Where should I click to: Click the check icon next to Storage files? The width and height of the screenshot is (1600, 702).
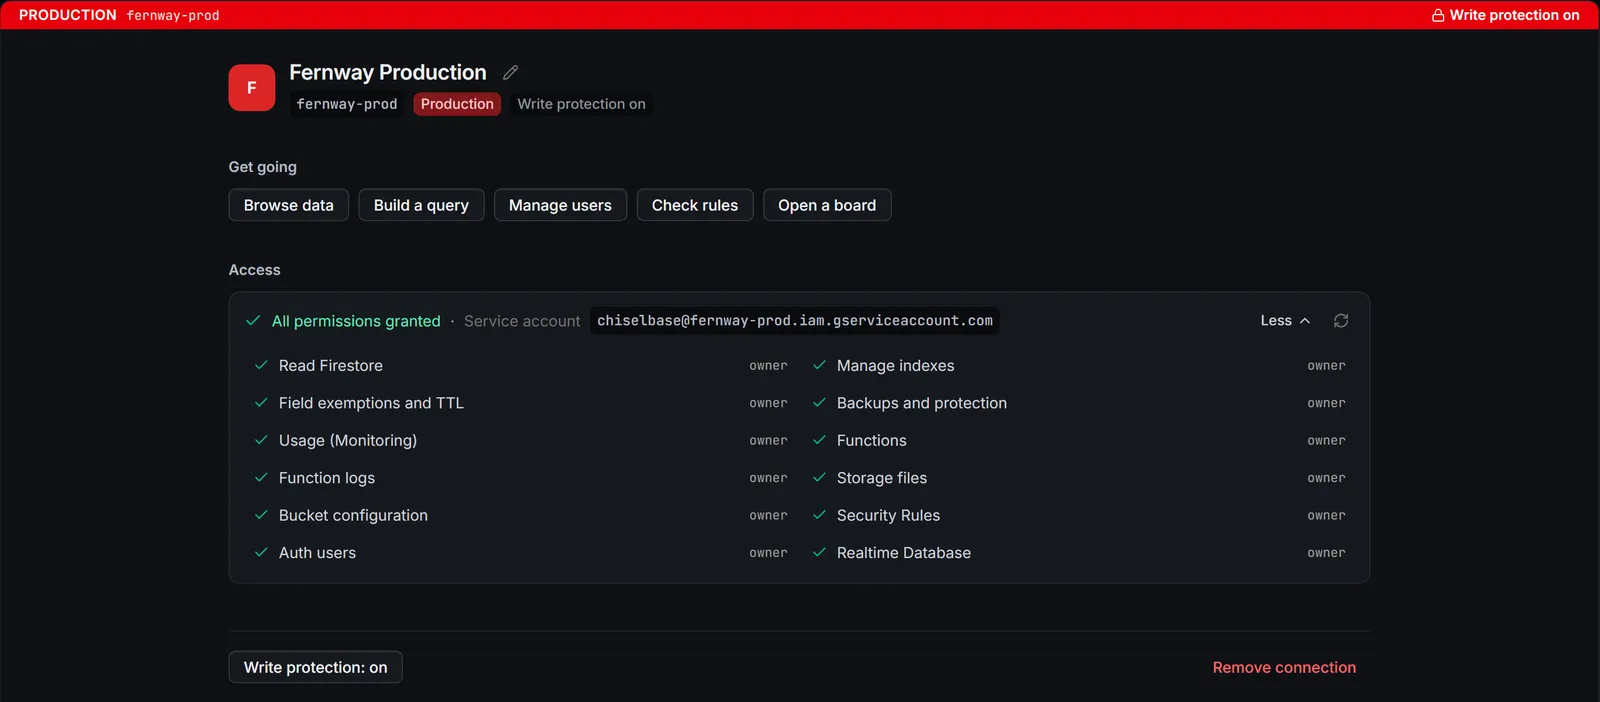click(819, 478)
